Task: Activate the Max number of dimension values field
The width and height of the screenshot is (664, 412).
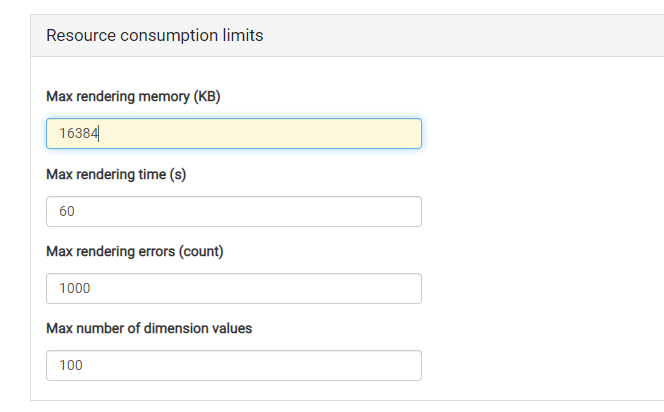Action: pos(234,365)
